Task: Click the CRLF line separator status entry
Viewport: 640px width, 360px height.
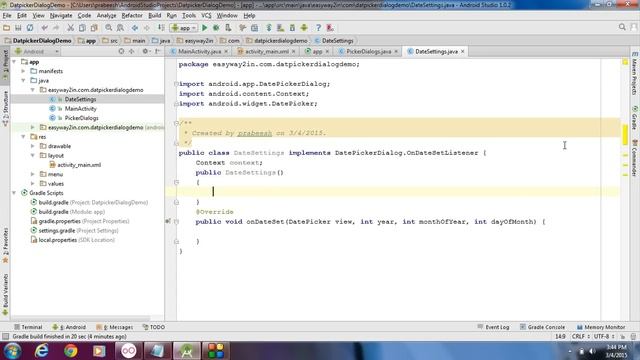Action: click(x=581, y=336)
